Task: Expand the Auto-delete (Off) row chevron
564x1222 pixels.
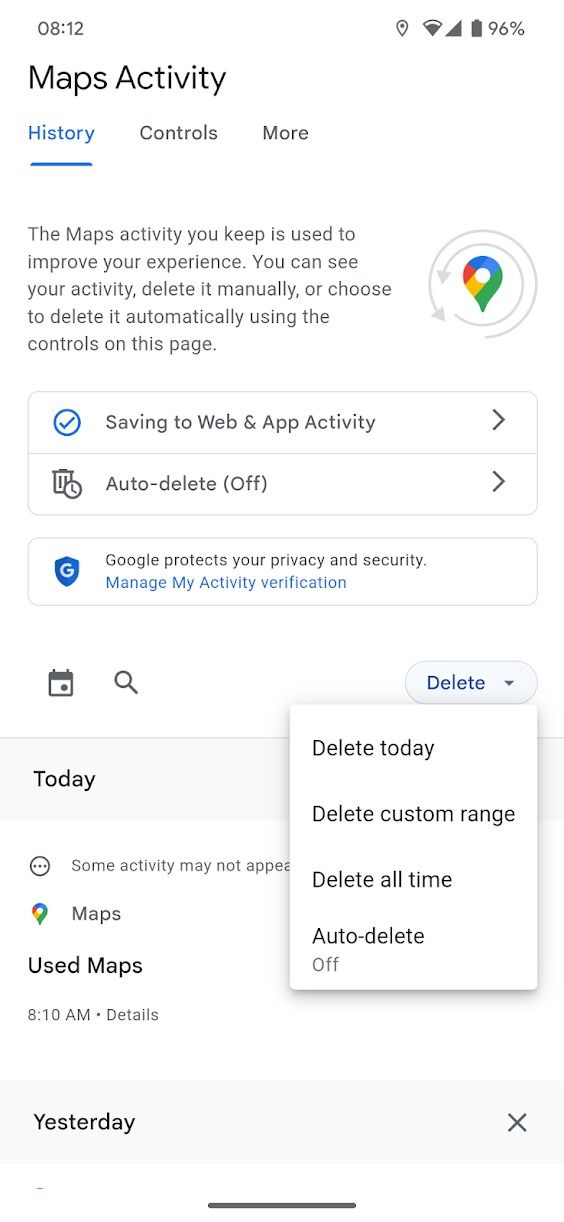Action: [499, 483]
